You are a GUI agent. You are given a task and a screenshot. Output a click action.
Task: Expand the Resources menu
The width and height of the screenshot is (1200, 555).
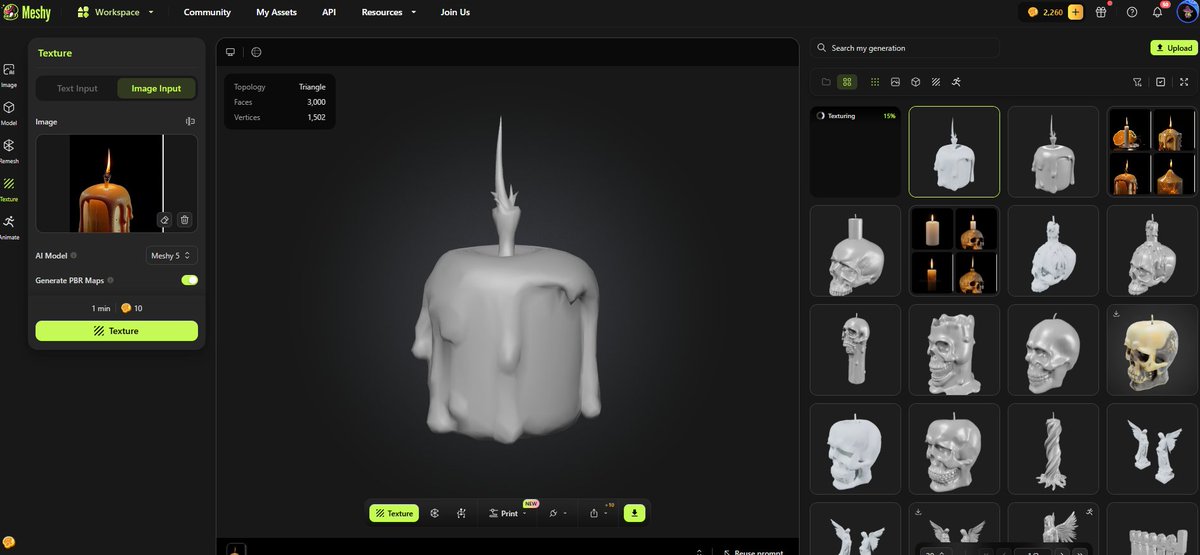388,12
